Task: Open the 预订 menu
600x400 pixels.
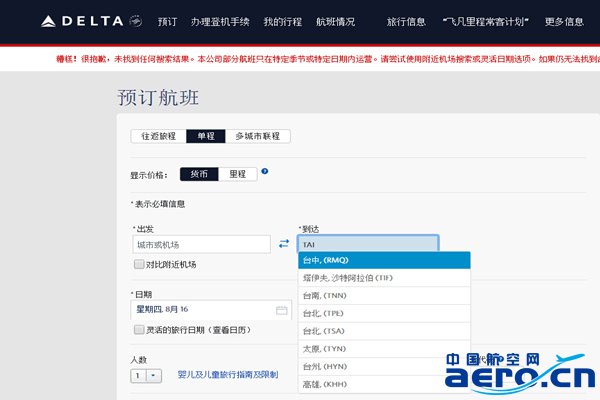Action: click(167, 22)
